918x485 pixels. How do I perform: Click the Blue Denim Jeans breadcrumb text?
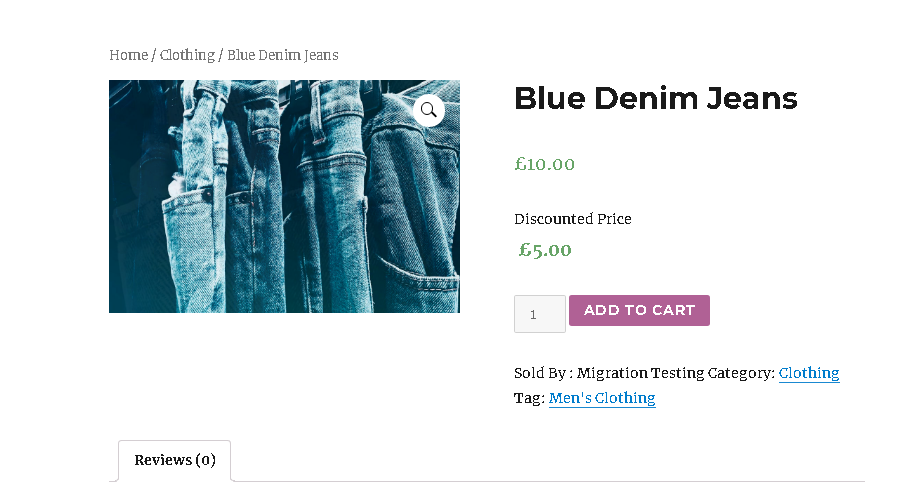point(283,55)
